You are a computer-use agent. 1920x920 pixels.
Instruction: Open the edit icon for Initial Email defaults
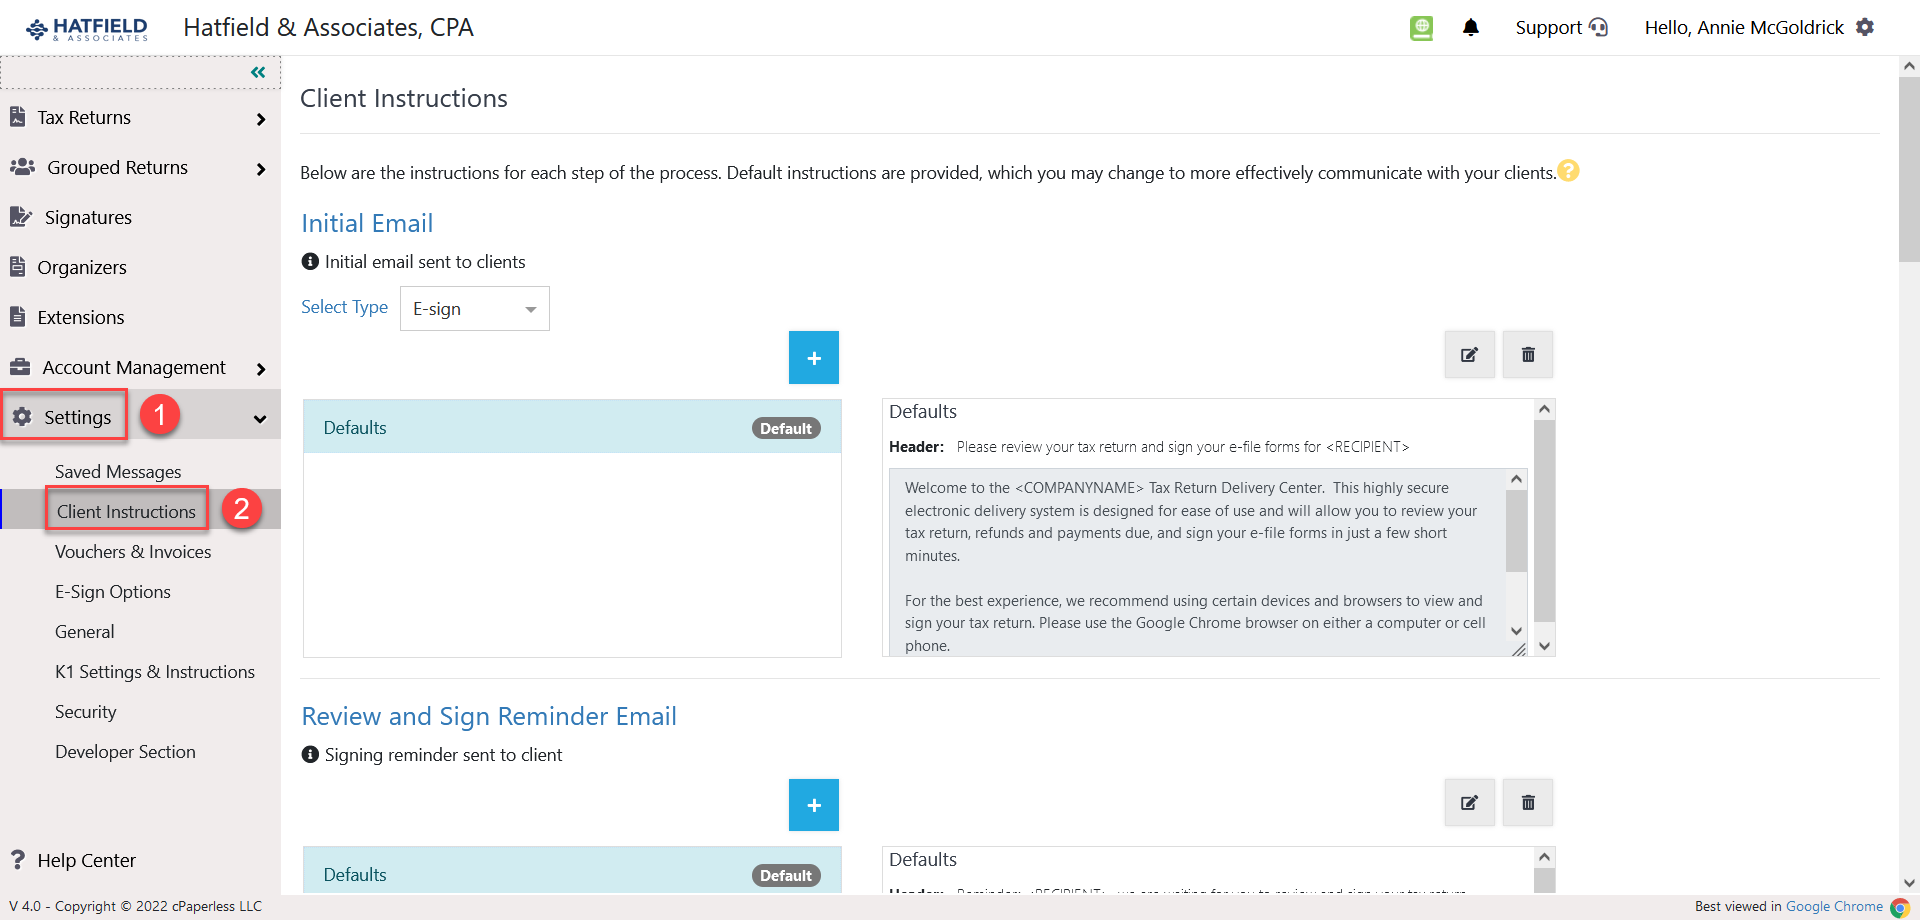point(1469,354)
